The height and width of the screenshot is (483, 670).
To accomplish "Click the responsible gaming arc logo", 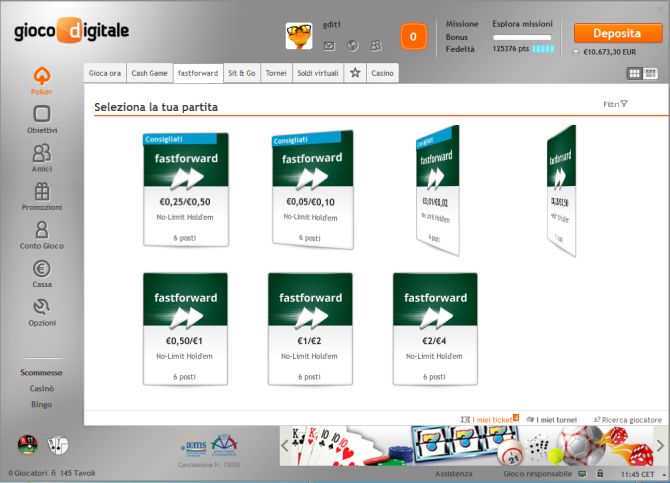I will click(x=224, y=445).
